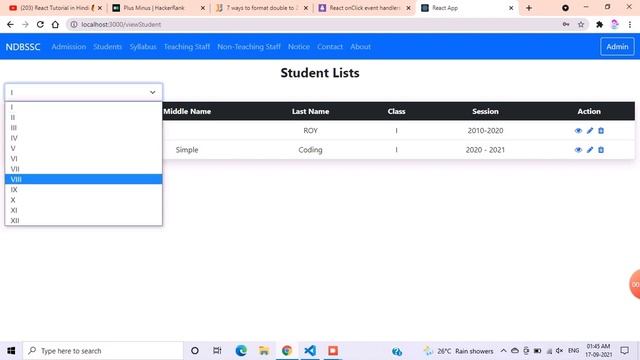640x360 pixels.
Task: Open the Extensions puzzle icon
Action: point(599,24)
